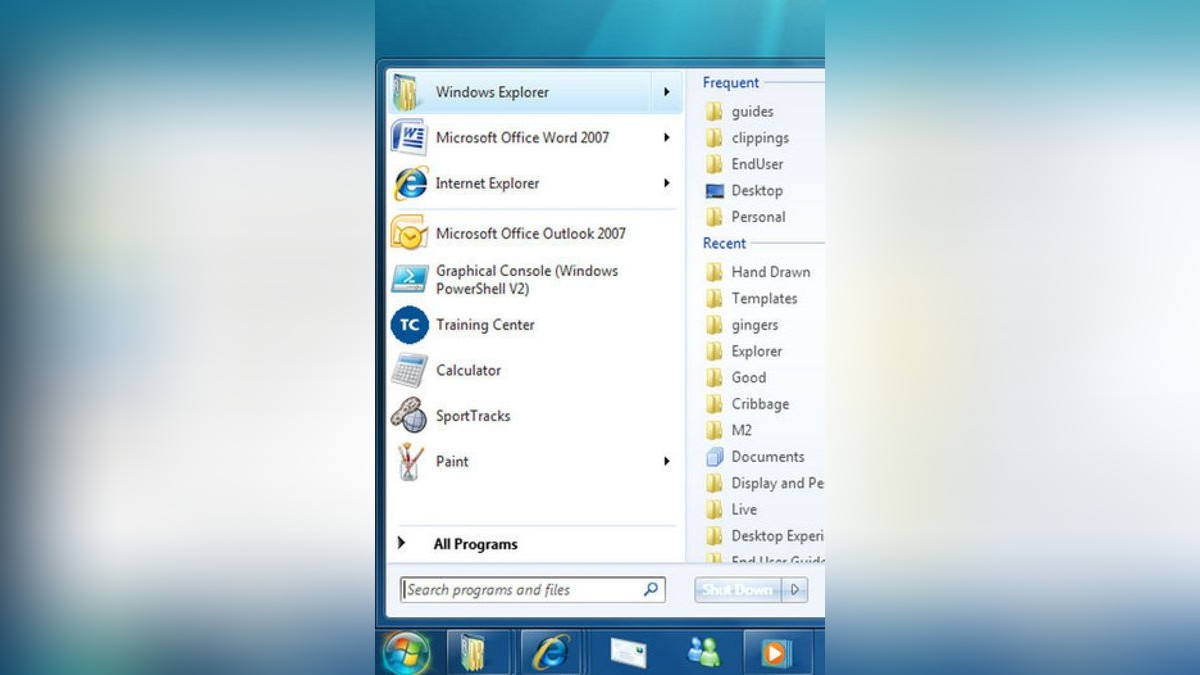Open Microsoft Office Outlook 2007
This screenshot has width=1200, height=675.
531,233
